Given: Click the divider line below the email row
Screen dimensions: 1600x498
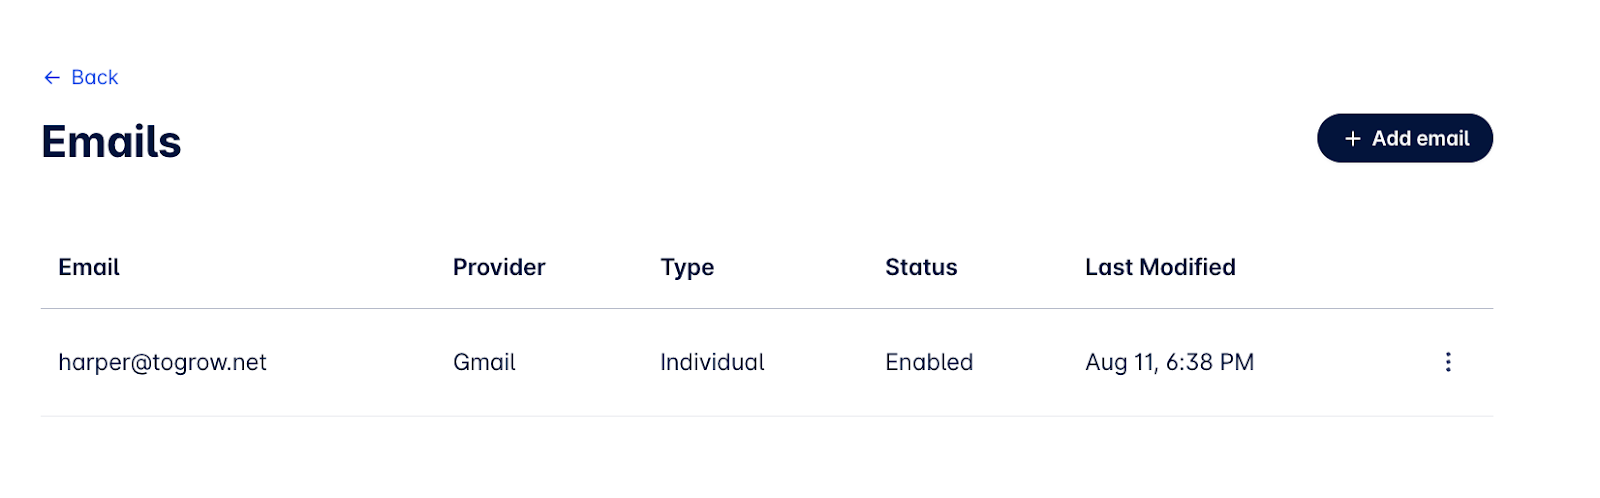Looking at the screenshot, I should click(766, 416).
